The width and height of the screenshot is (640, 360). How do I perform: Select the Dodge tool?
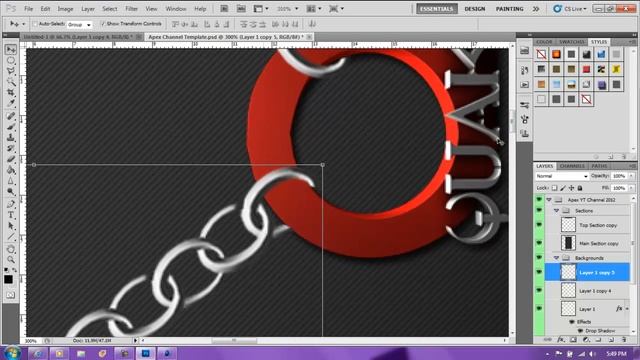(x=11, y=192)
